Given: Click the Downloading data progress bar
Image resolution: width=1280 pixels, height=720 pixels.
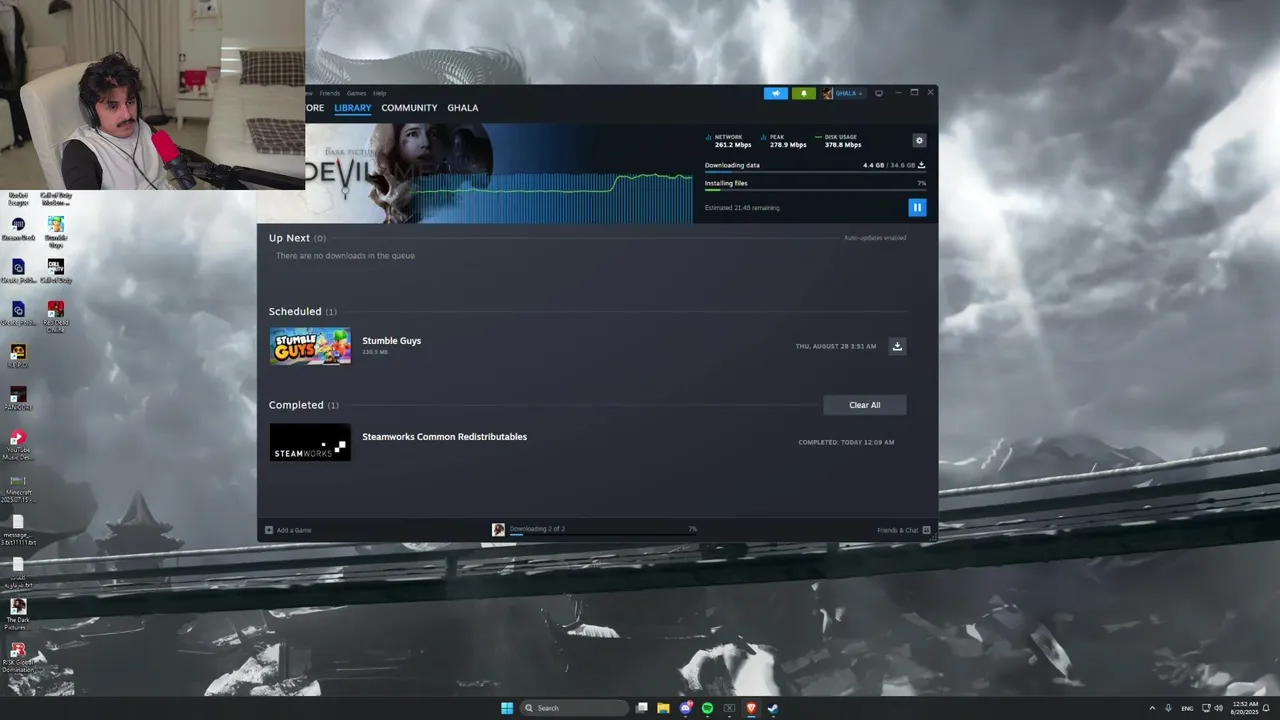Looking at the screenshot, I should pos(815,172).
